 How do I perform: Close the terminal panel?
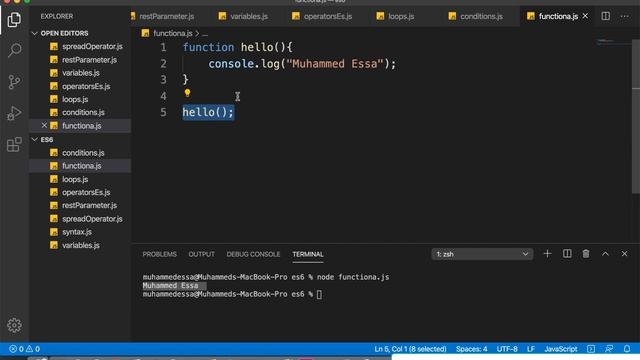[x=624, y=254]
